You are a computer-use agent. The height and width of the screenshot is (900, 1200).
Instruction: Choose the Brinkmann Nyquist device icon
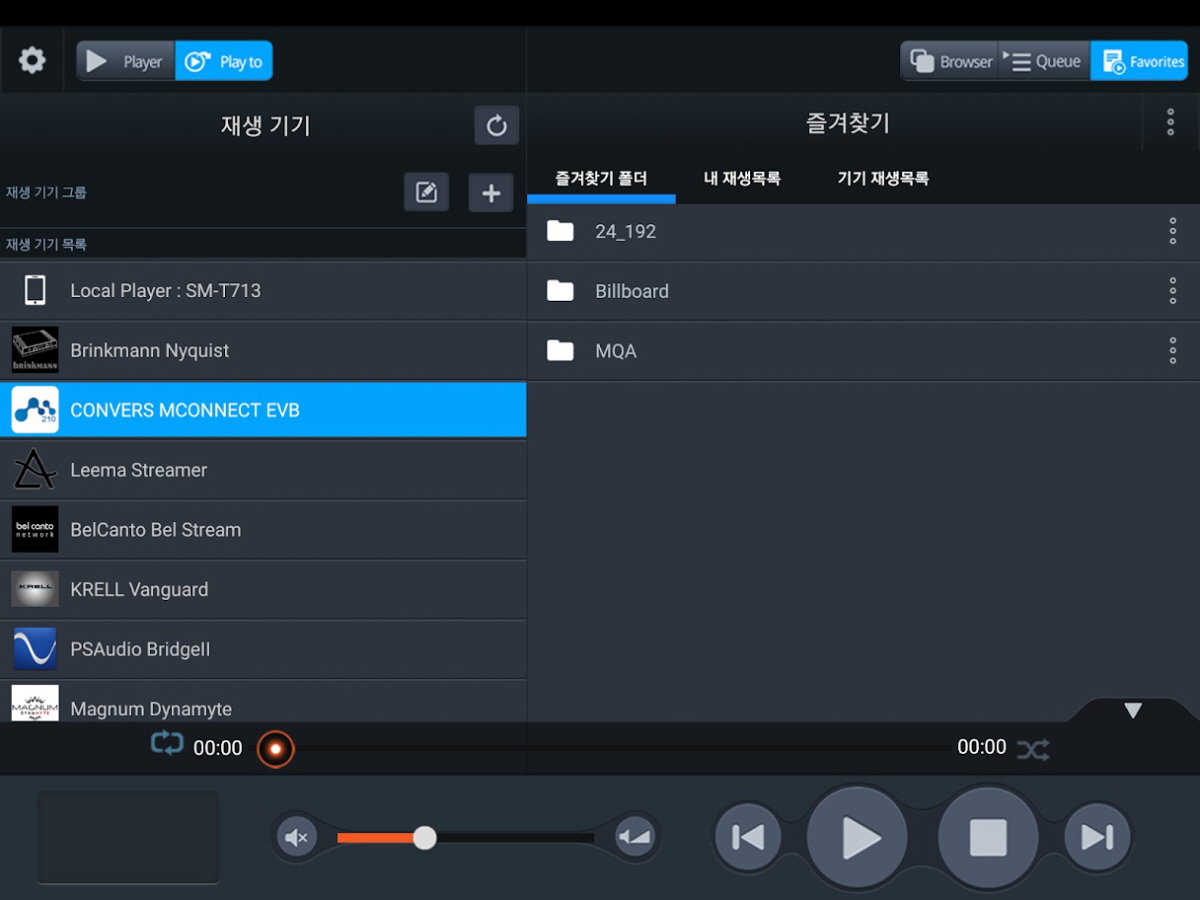[35, 350]
